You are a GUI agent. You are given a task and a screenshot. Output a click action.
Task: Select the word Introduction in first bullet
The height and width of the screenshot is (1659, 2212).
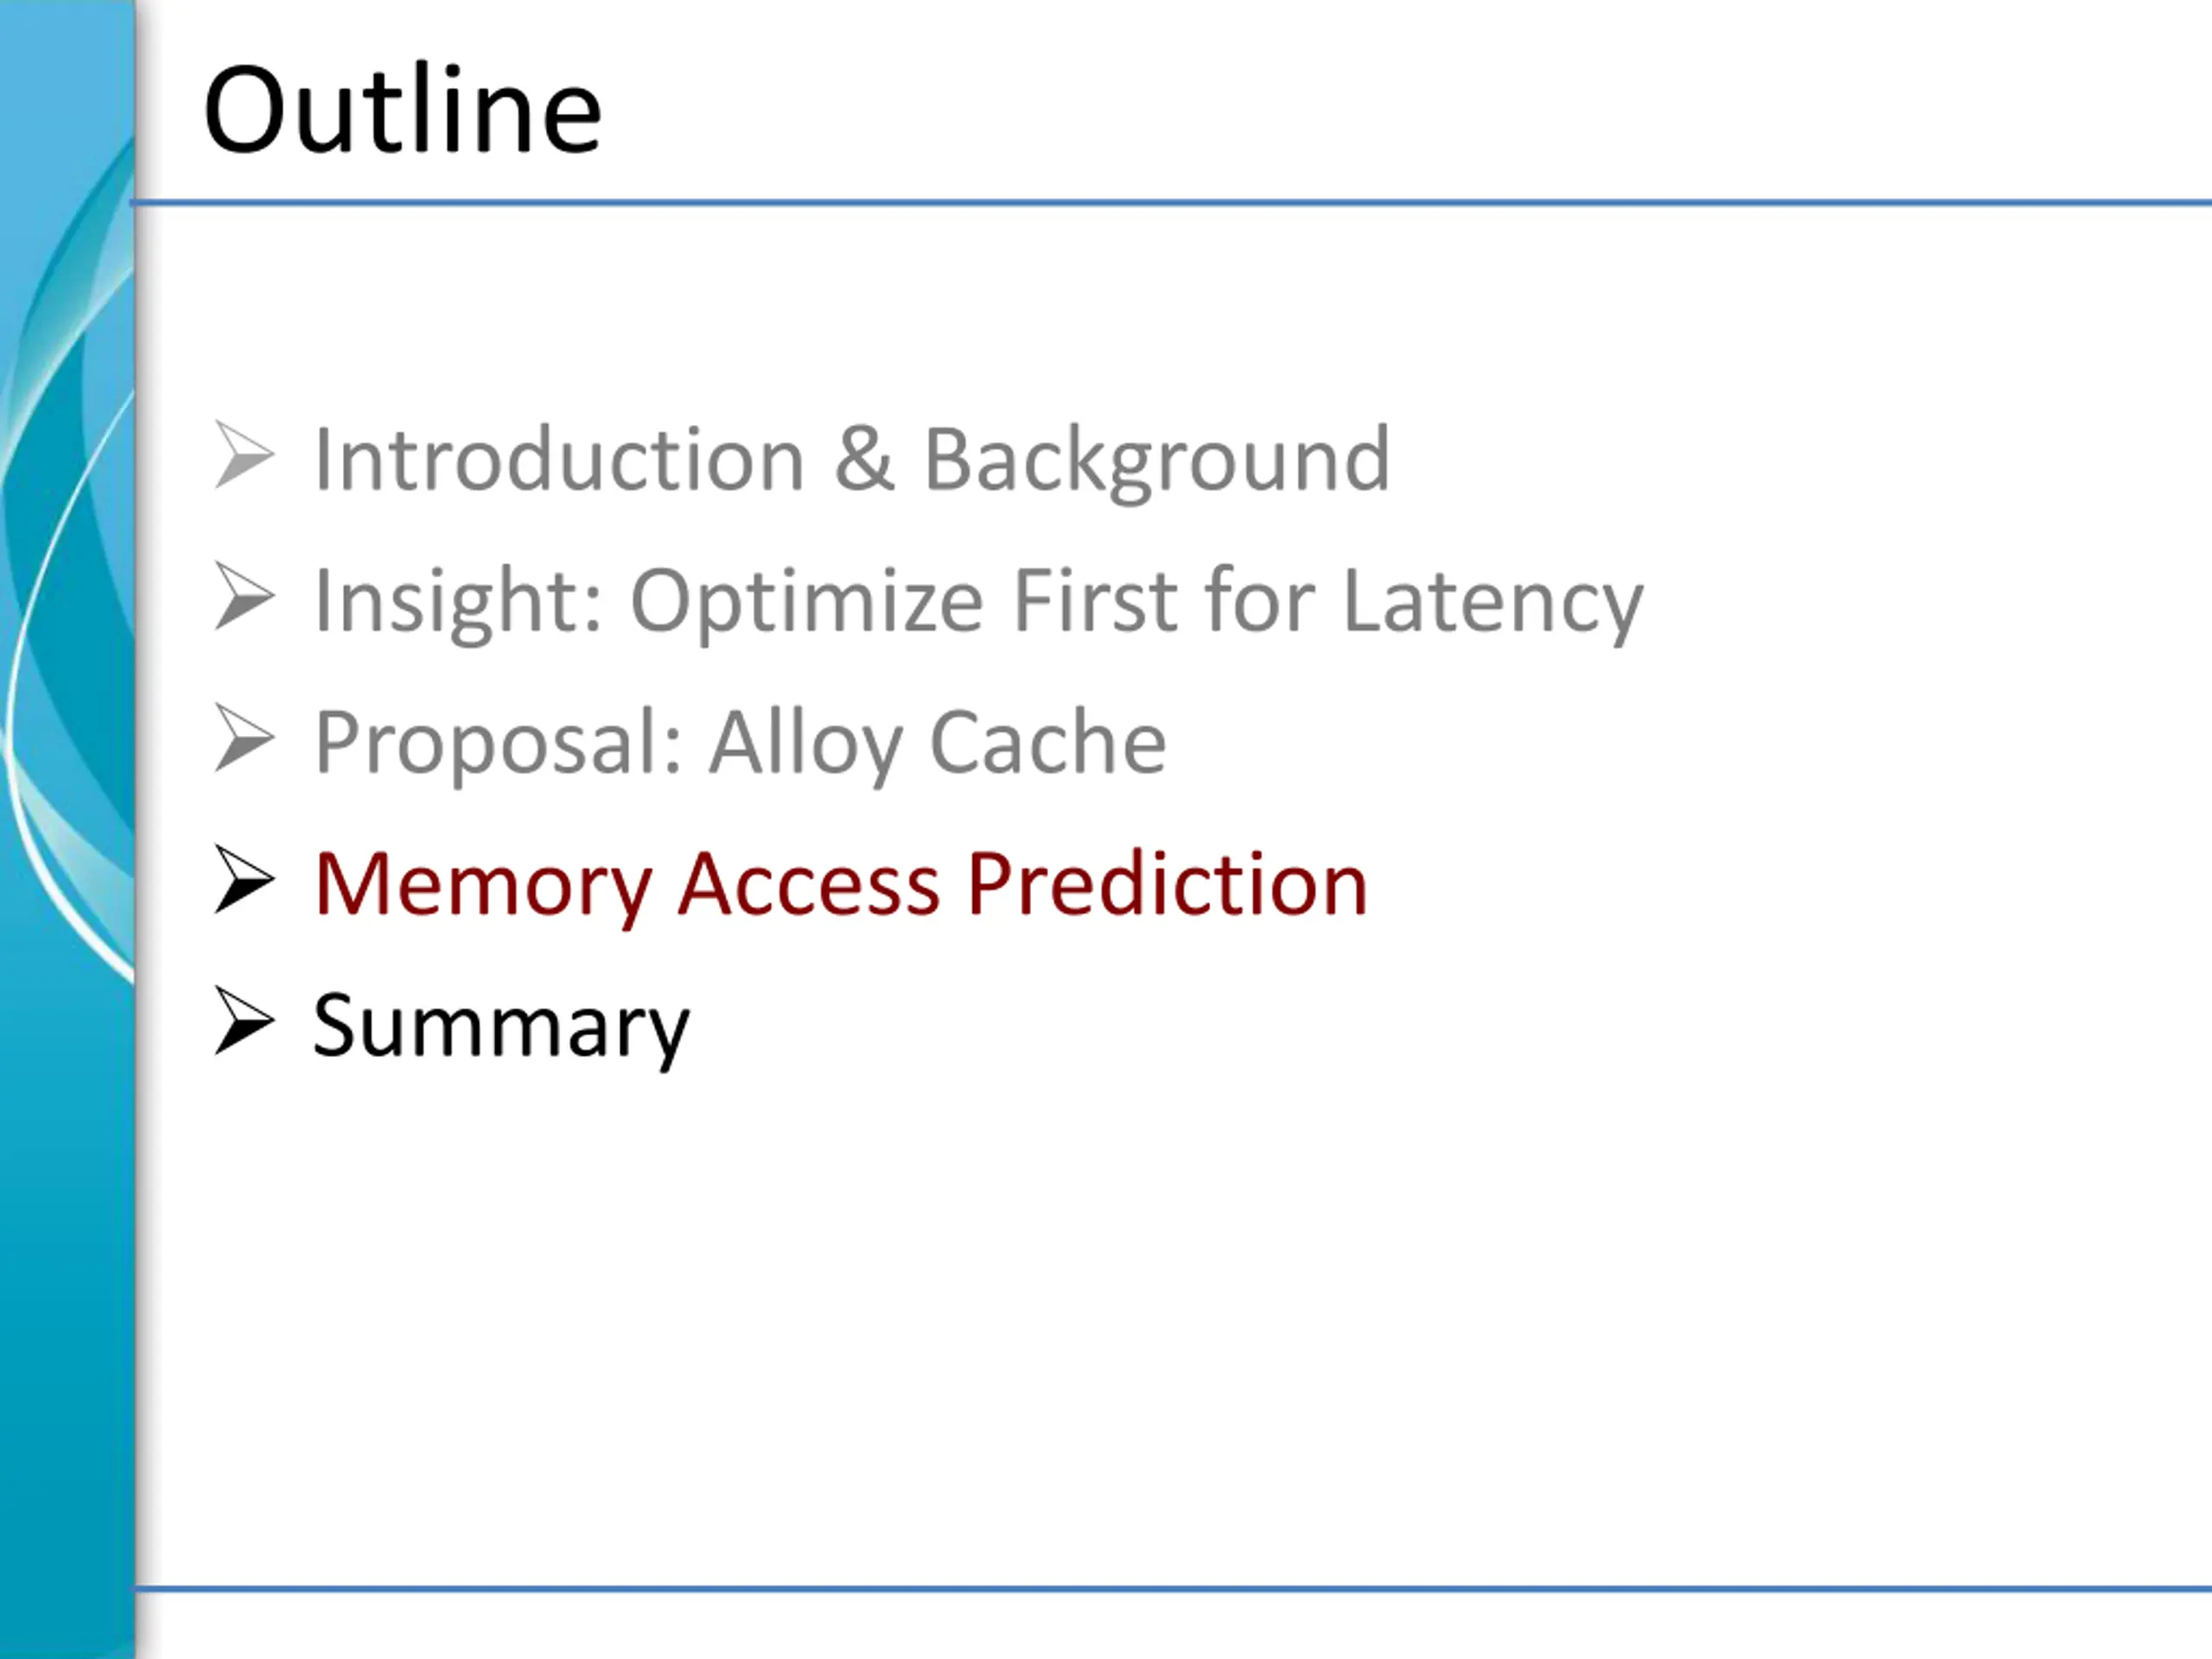[559, 459]
